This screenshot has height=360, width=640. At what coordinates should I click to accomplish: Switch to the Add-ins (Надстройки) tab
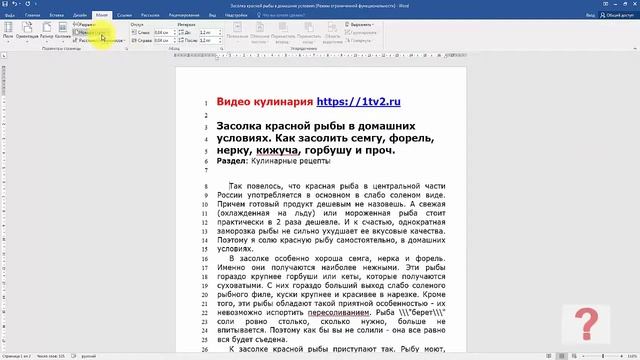click(x=236, y=15)
